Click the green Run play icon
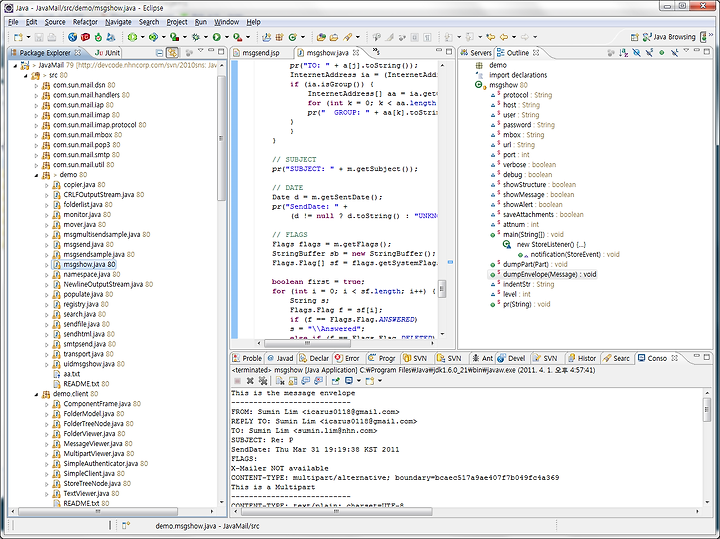 pyautogui.click(x=217, y=37)
